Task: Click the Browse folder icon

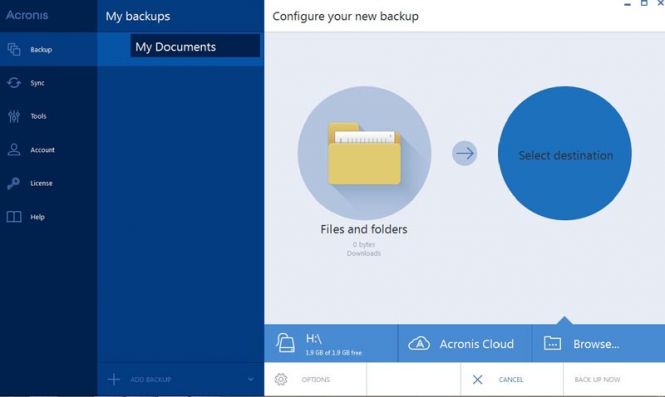Action: click(552, 343)
